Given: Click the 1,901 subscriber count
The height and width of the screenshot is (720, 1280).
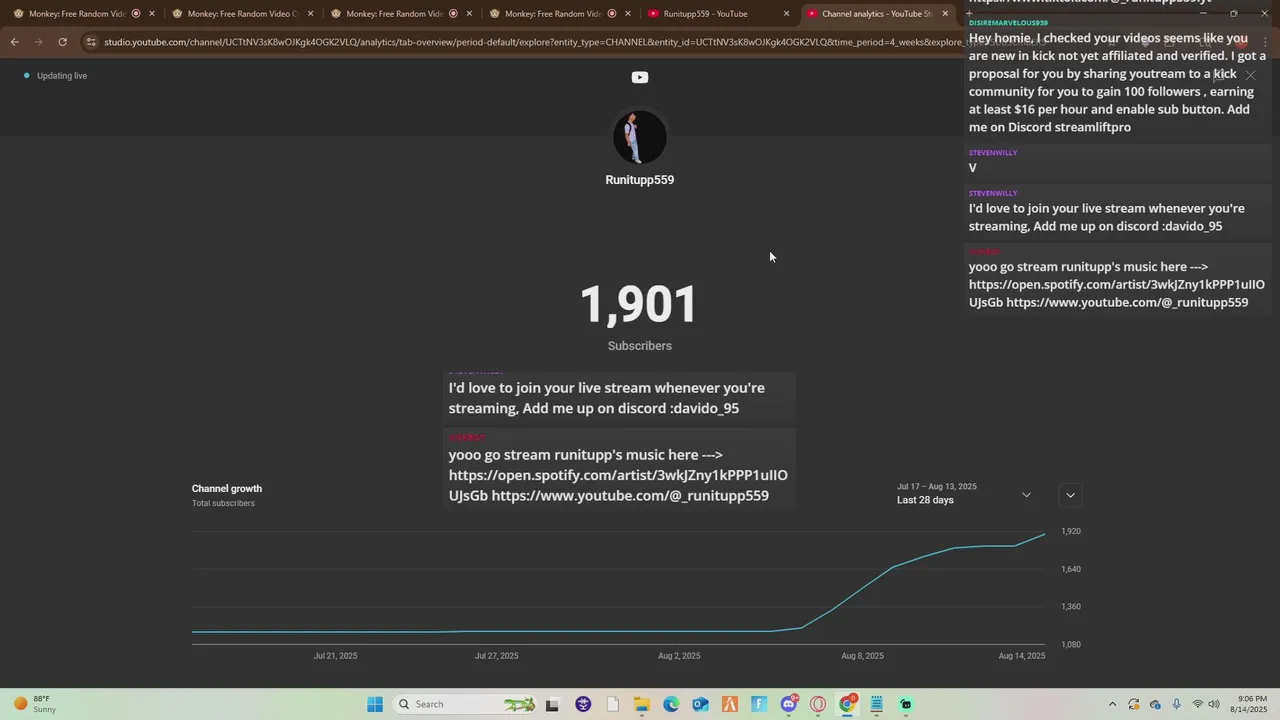Looking at the screenshot, I should tap(639, 305).
